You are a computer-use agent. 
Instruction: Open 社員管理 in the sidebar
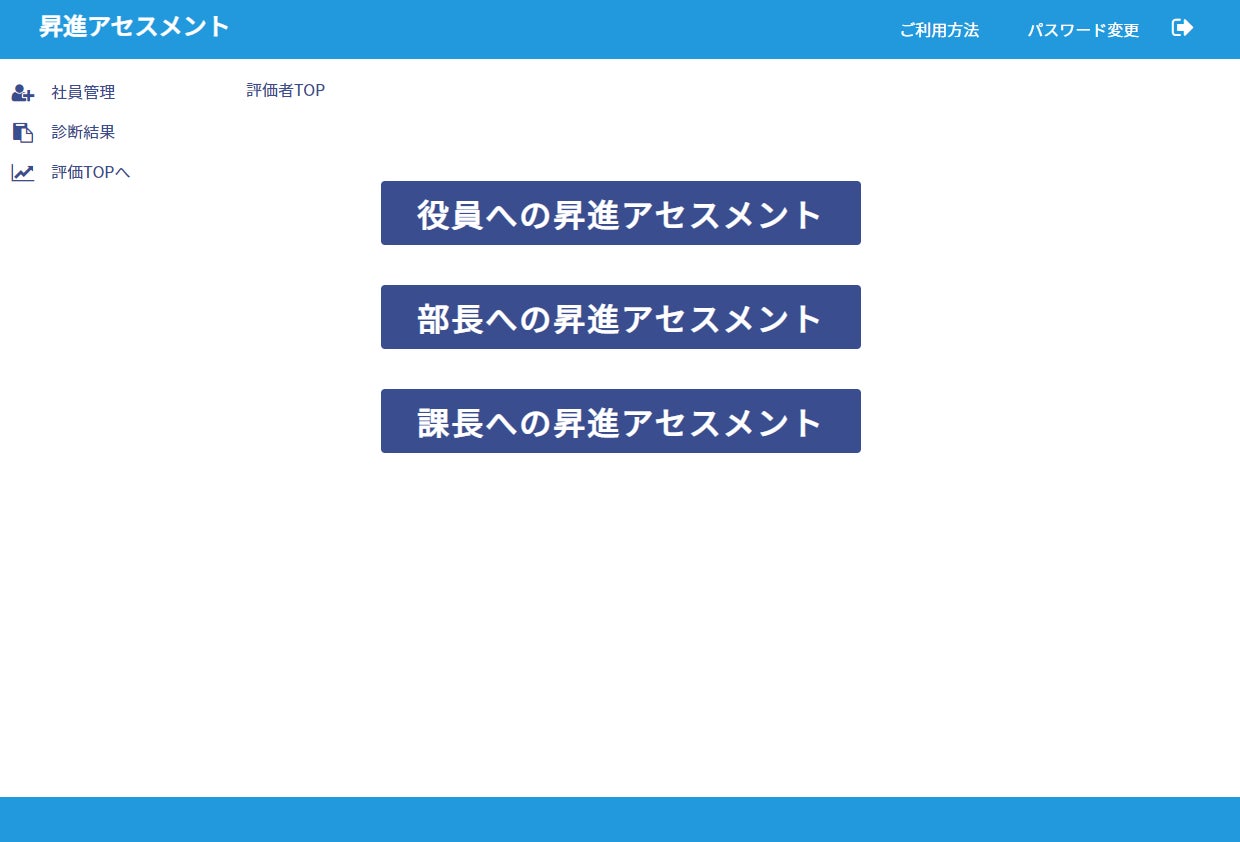[83, 92]
